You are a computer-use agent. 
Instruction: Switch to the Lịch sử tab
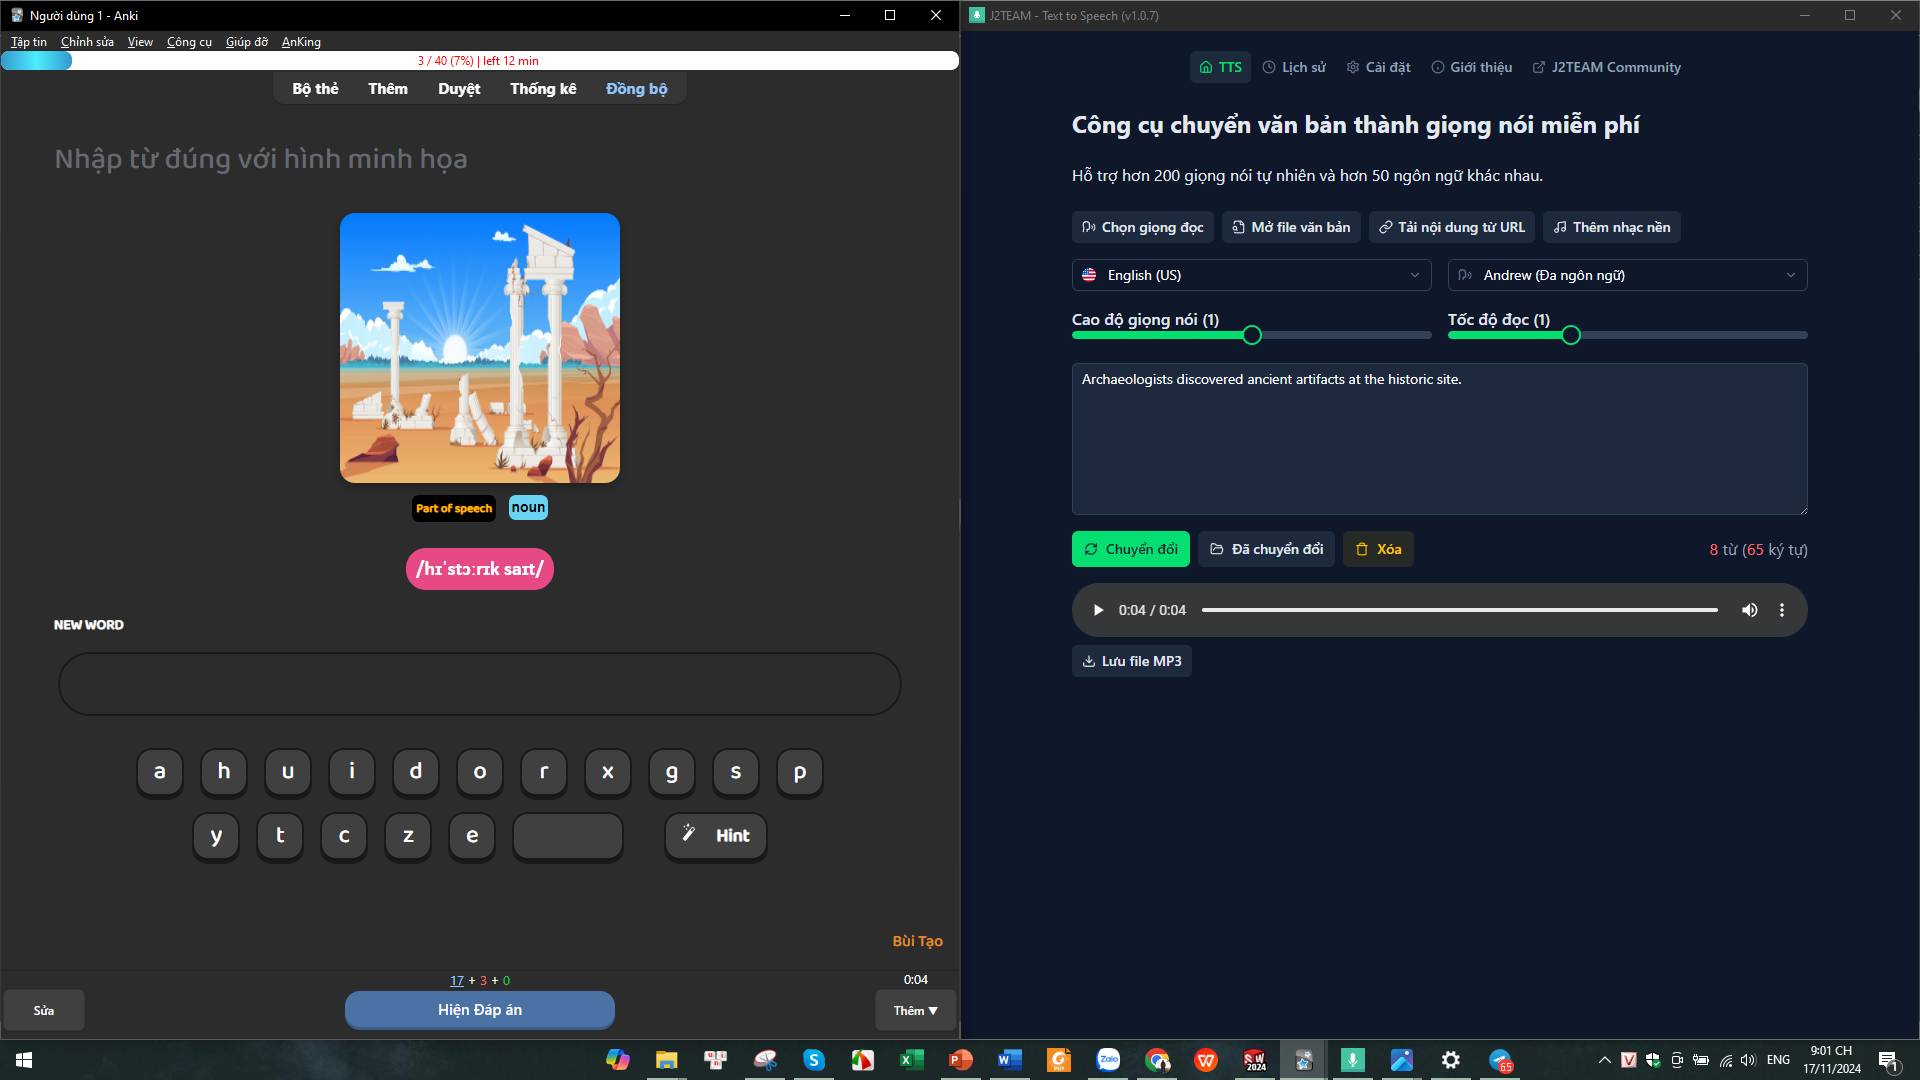click(x=1294, y=67)
